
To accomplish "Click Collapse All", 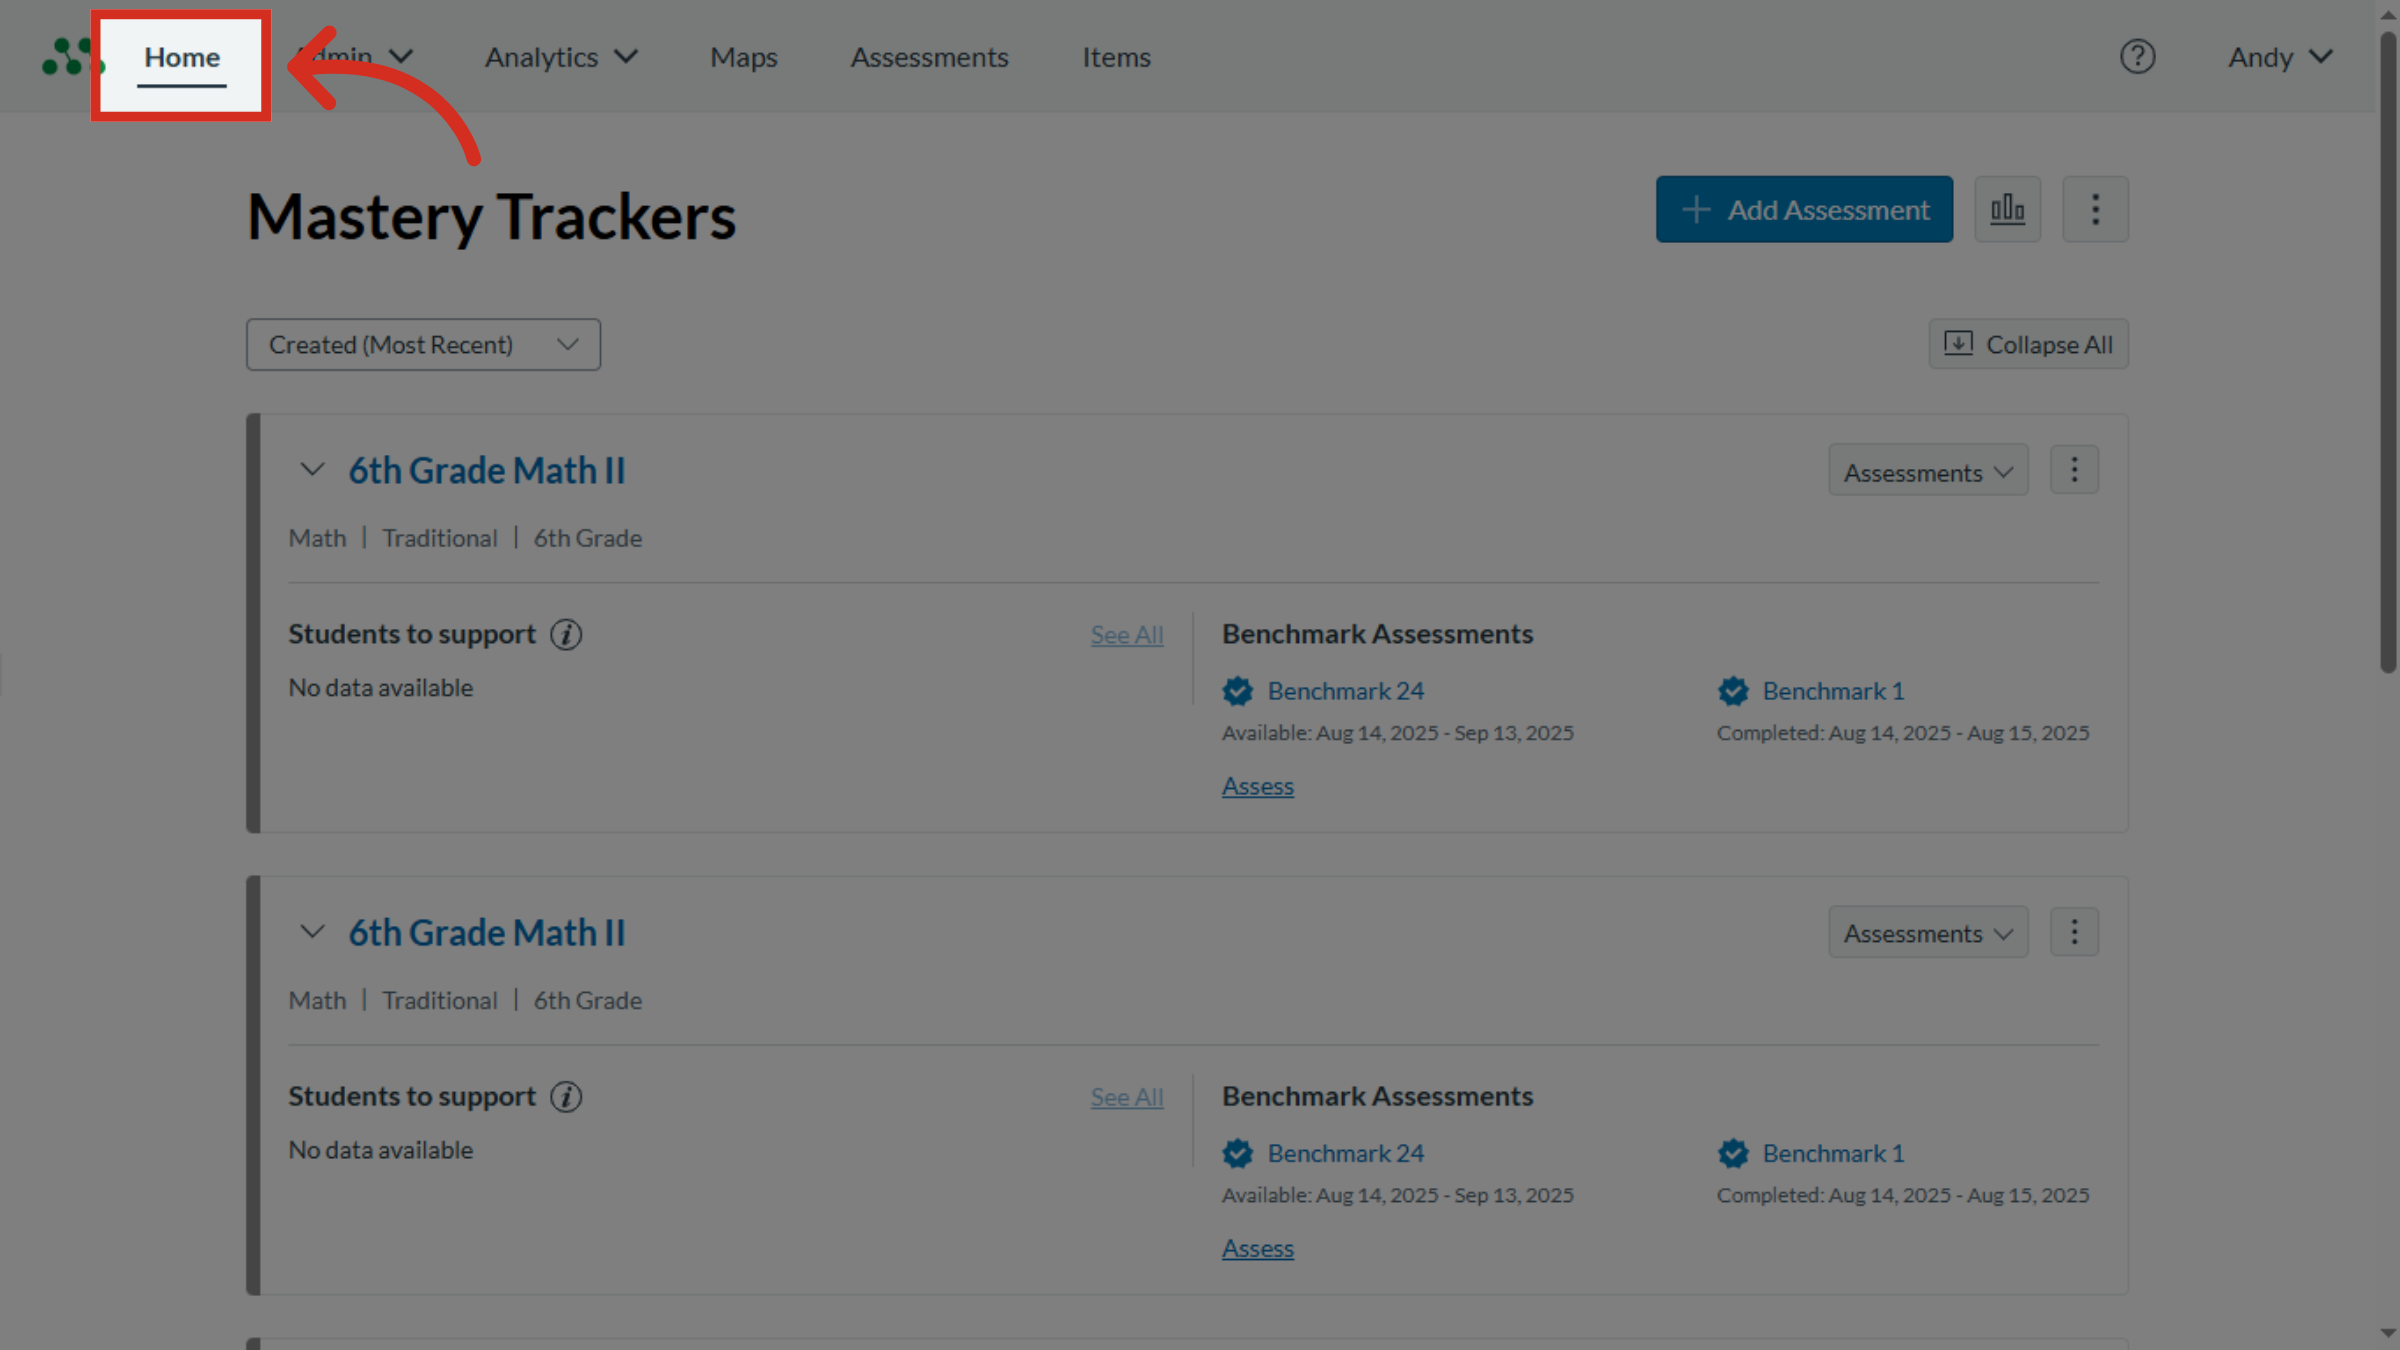I will click(x=2027, y=344).
